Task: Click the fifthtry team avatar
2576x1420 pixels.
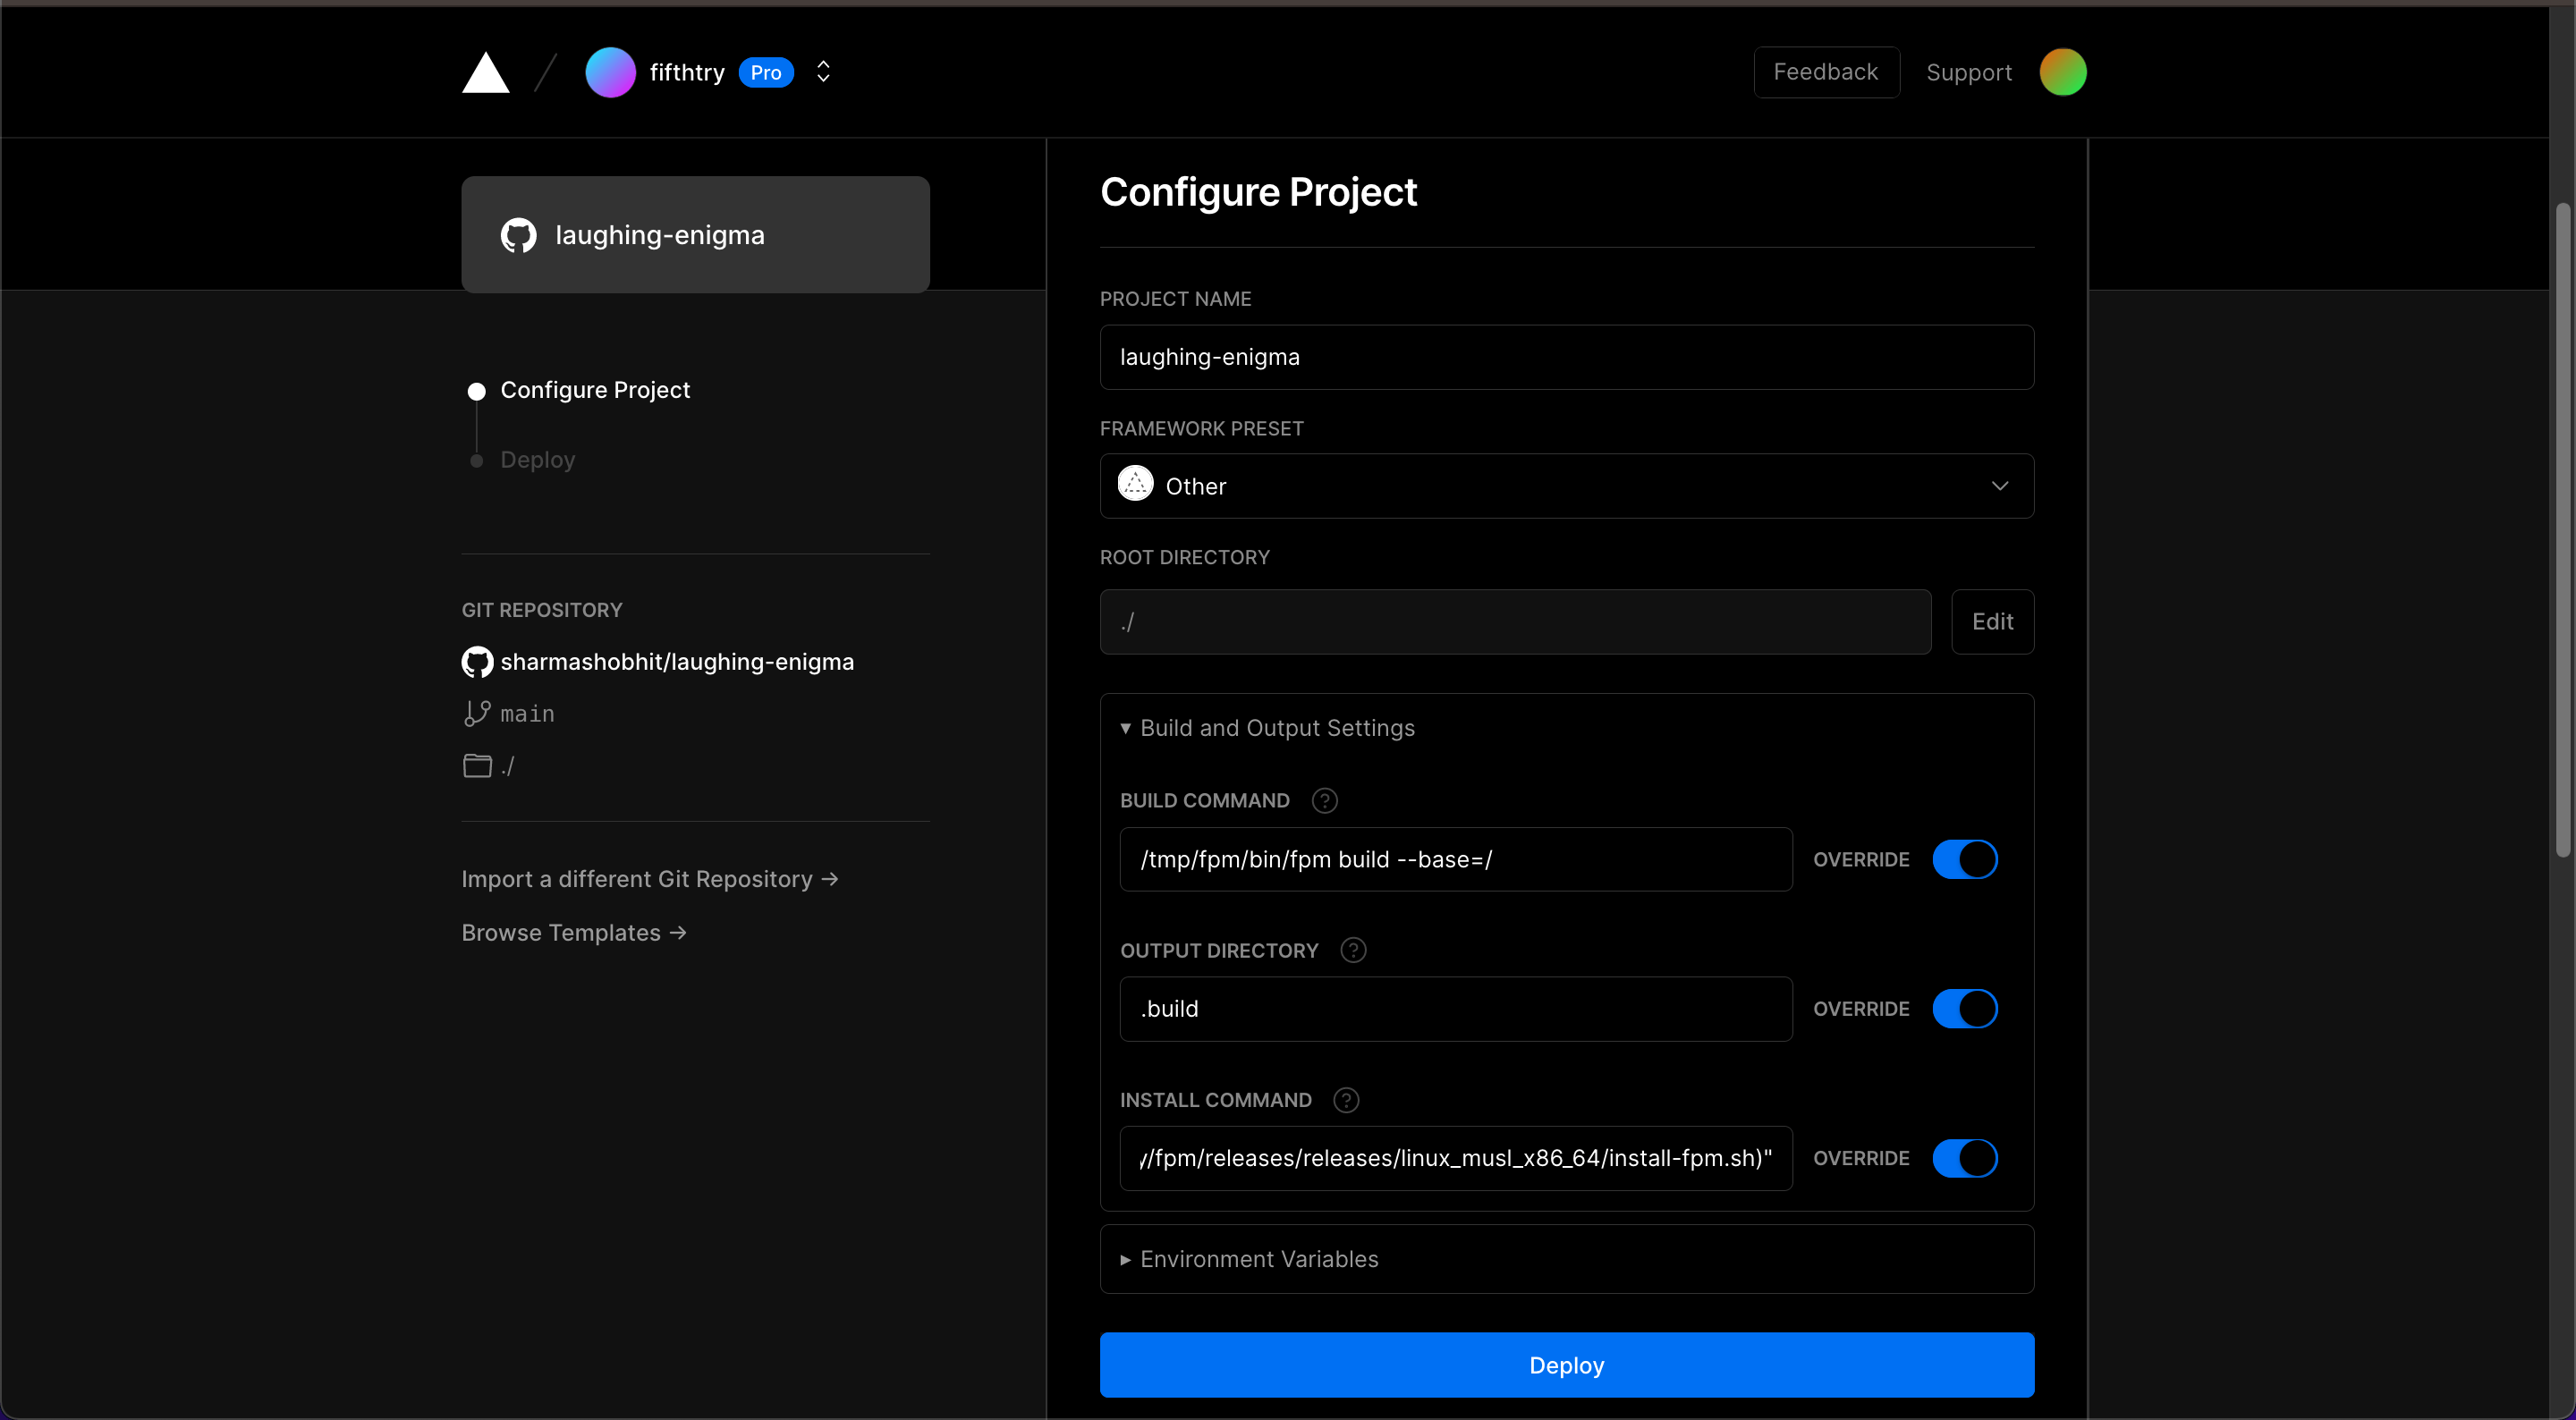Action: [x=610, y=72]
